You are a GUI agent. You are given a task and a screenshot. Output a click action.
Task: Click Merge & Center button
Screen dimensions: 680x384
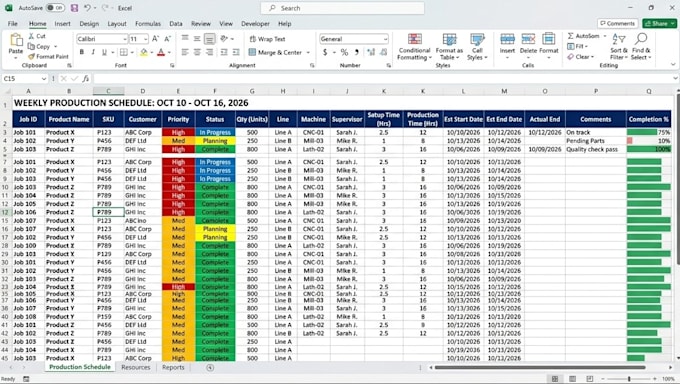[275, 53]
